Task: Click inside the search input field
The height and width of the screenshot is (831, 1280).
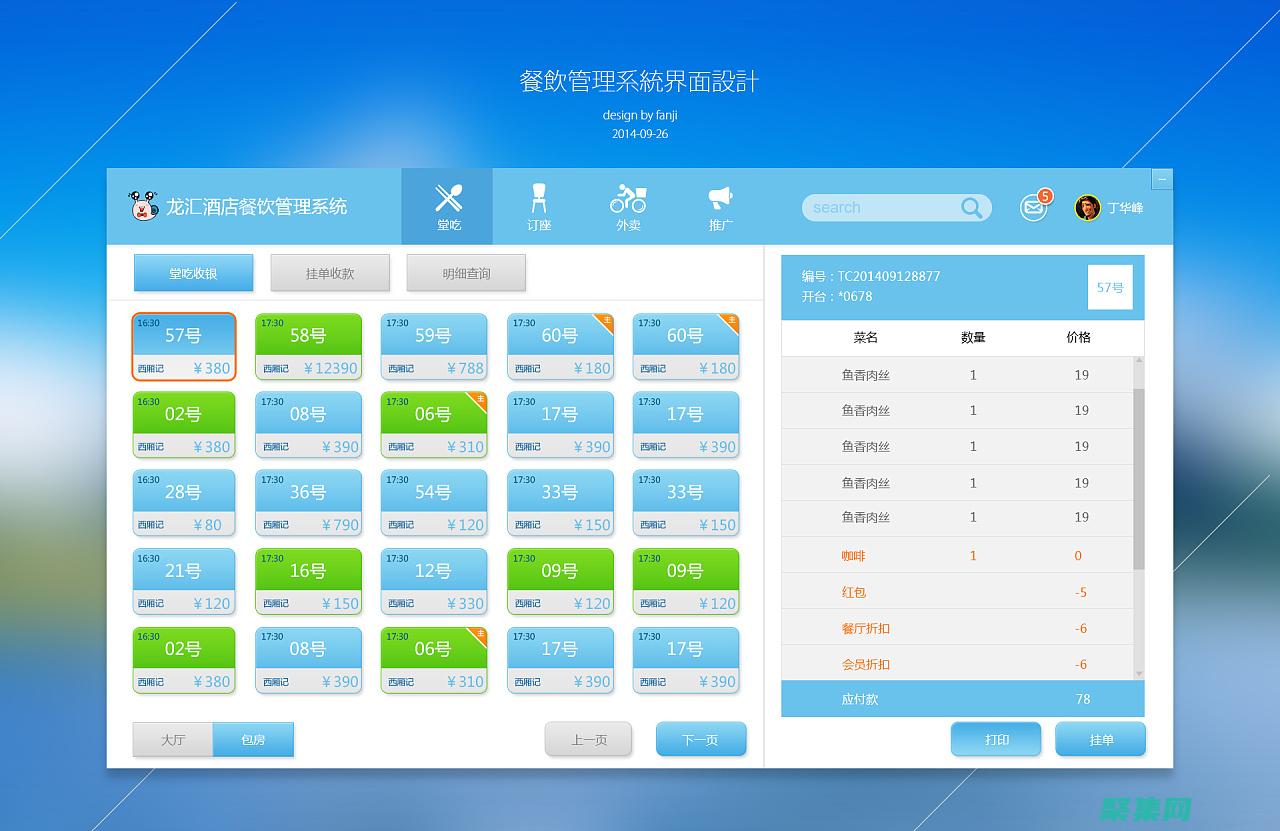Action: (x=880, y=207)
